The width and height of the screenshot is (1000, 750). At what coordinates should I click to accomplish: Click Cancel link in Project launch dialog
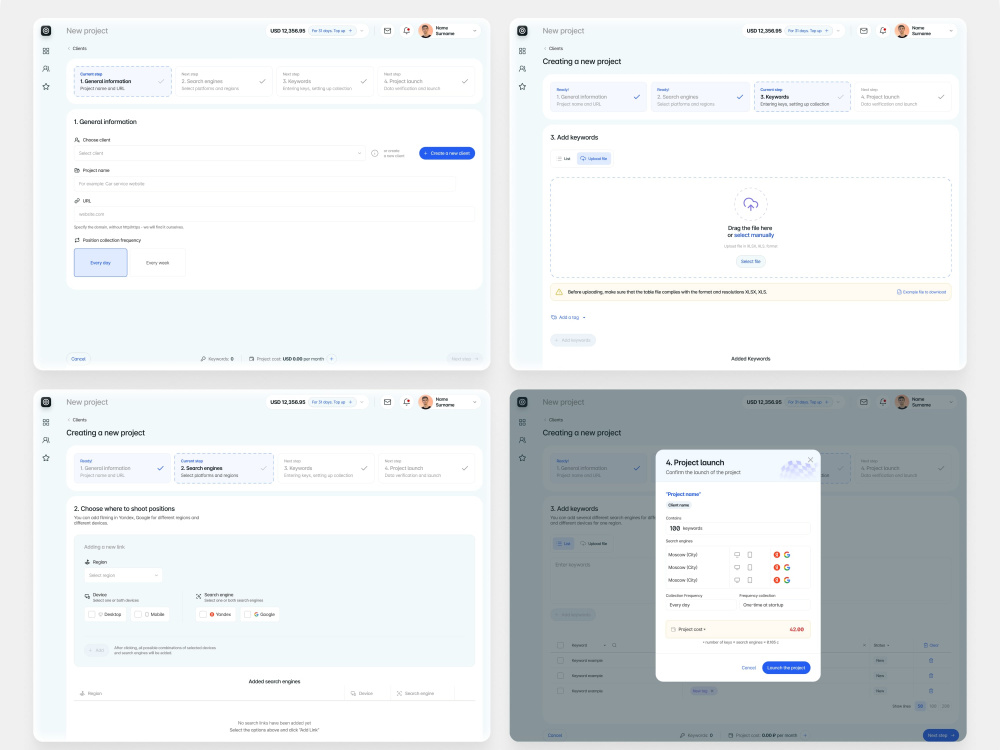[x=749, y=668]
